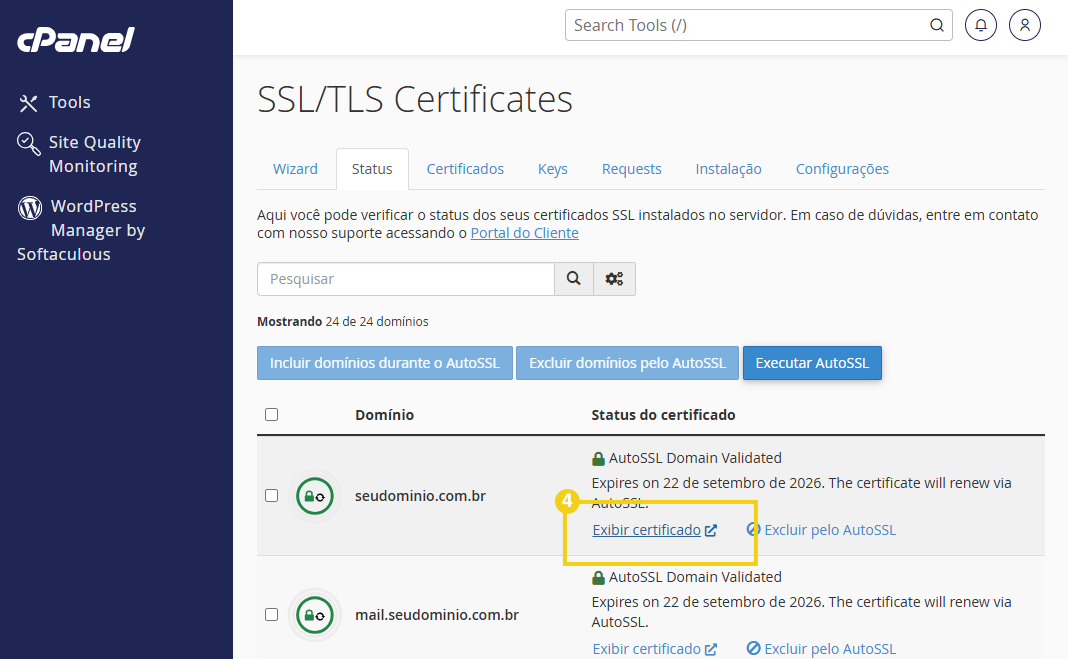Click the domain search magnifier button
1068x659 pixels.
574,279
